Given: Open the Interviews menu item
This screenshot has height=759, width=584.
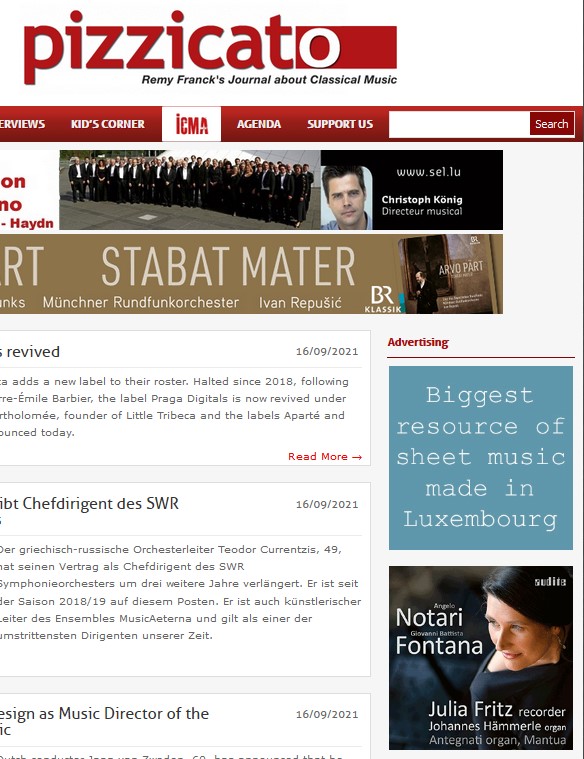Looking at the screenshot, I should [x=22, y=124].
